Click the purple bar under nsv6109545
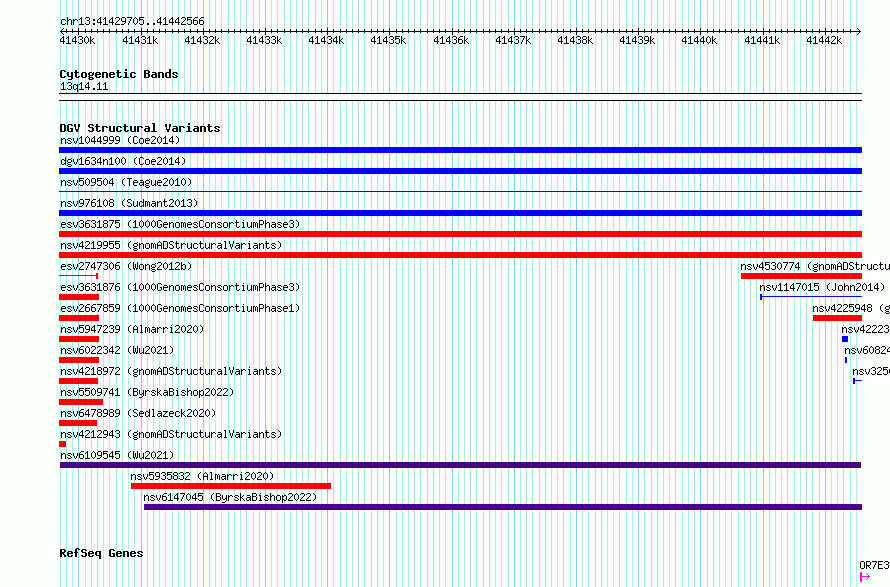This screenshot has height=587, width=890. [x=460, y=465]
